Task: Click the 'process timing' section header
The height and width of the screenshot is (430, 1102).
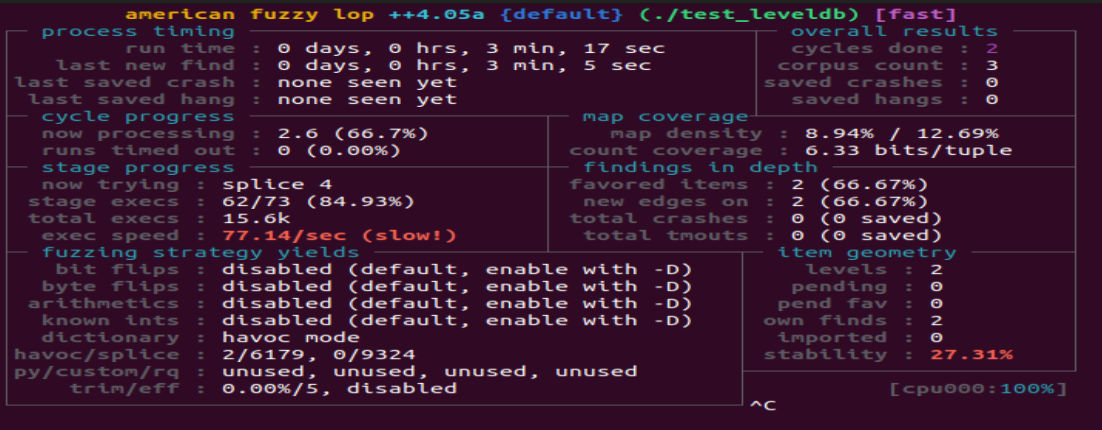Action: point(138,31)
